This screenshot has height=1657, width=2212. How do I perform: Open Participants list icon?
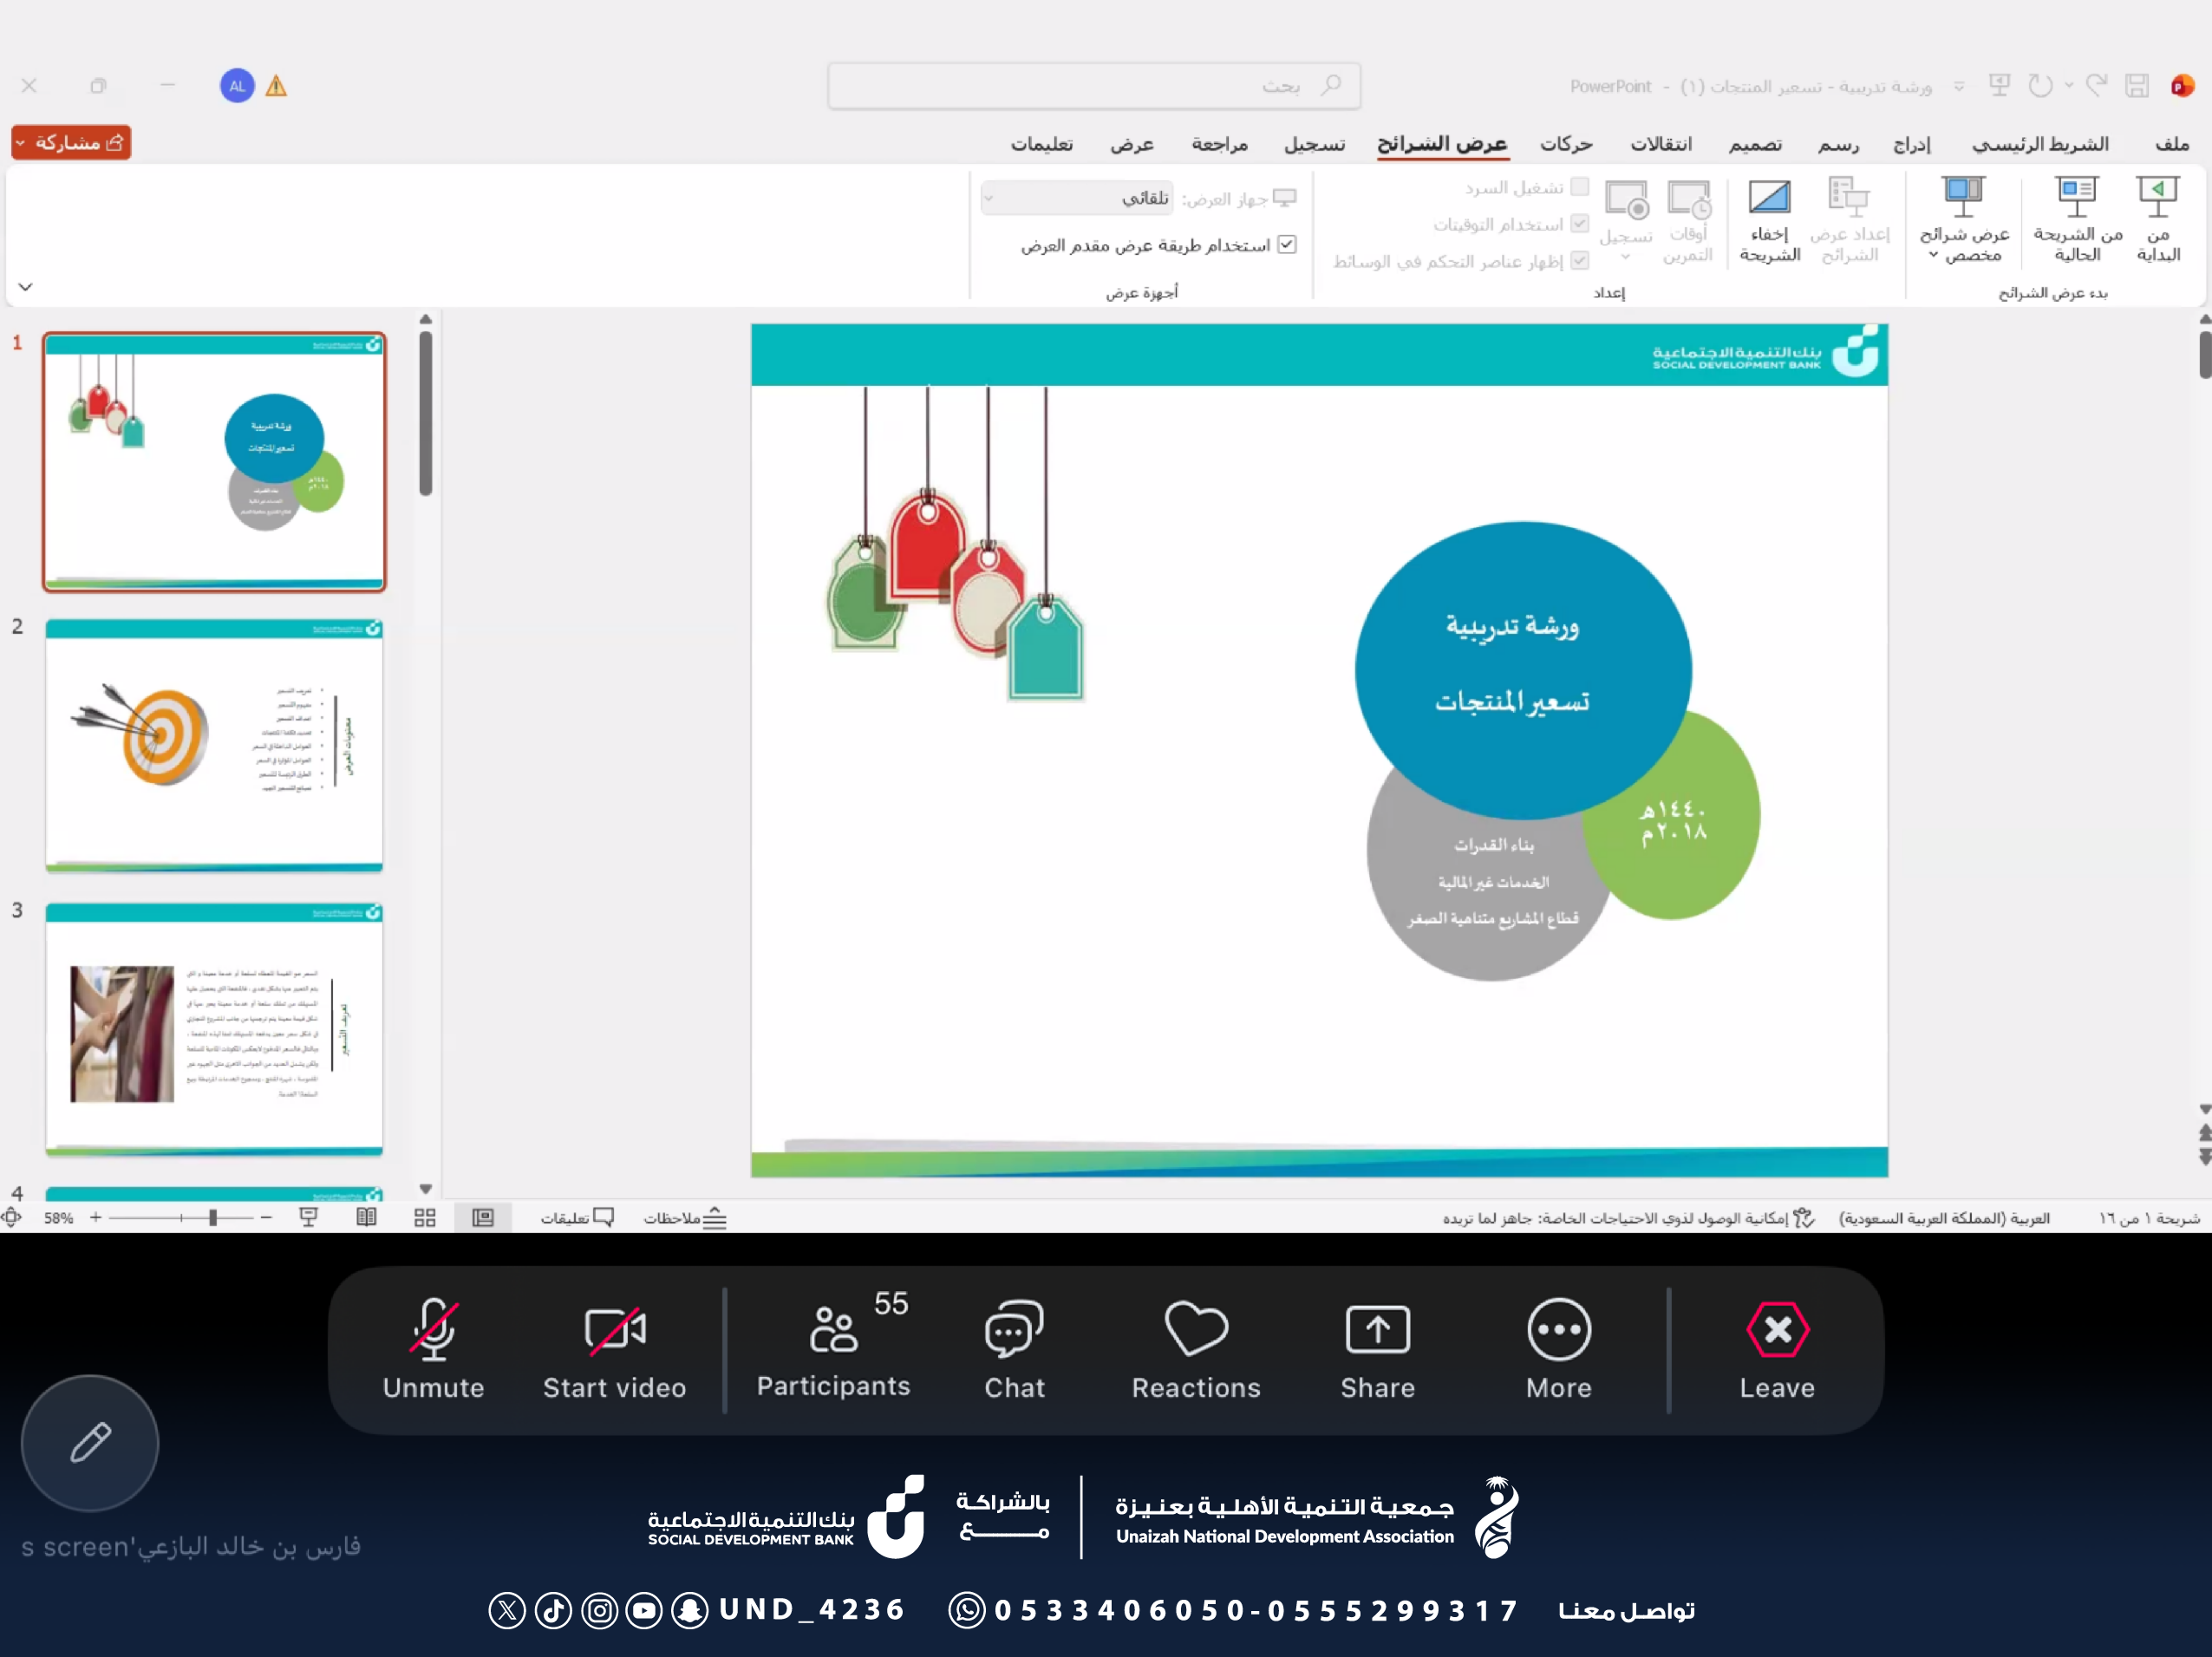click(x=833, y=1329)
